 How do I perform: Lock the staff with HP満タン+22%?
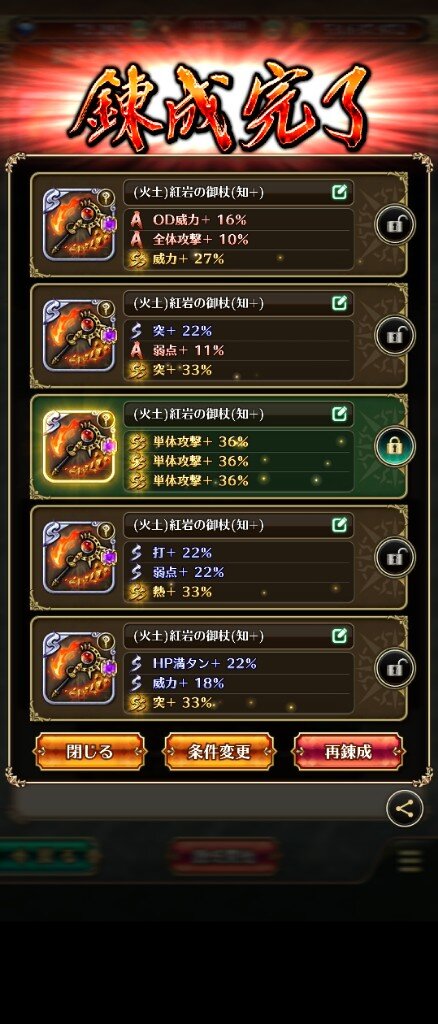395,669
